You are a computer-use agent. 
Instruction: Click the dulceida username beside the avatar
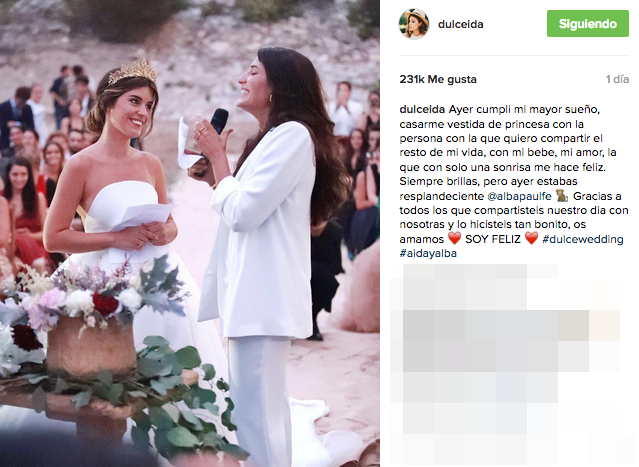[x=461, y=24]
